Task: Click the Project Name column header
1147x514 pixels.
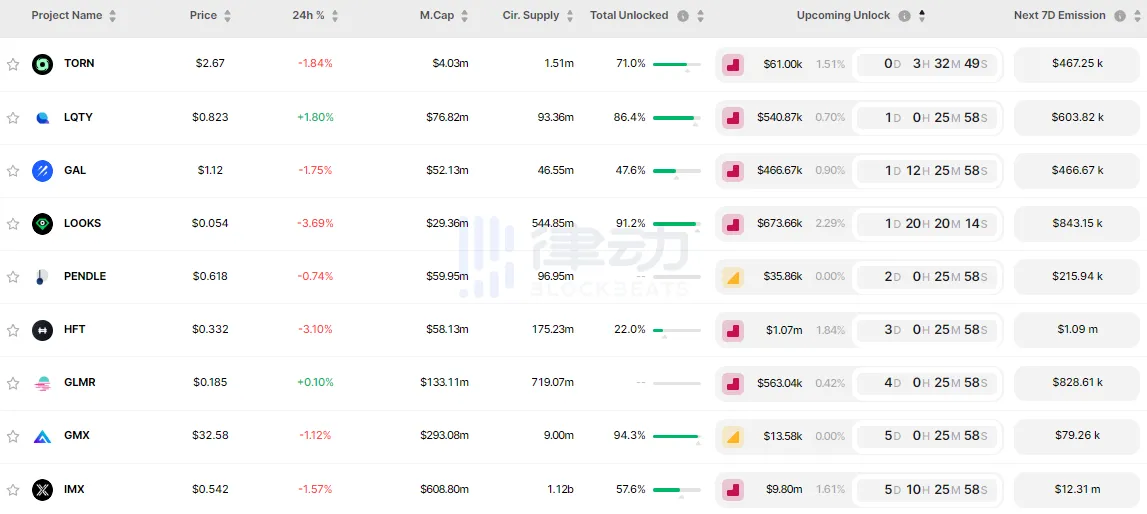Action: pos(66,16)
